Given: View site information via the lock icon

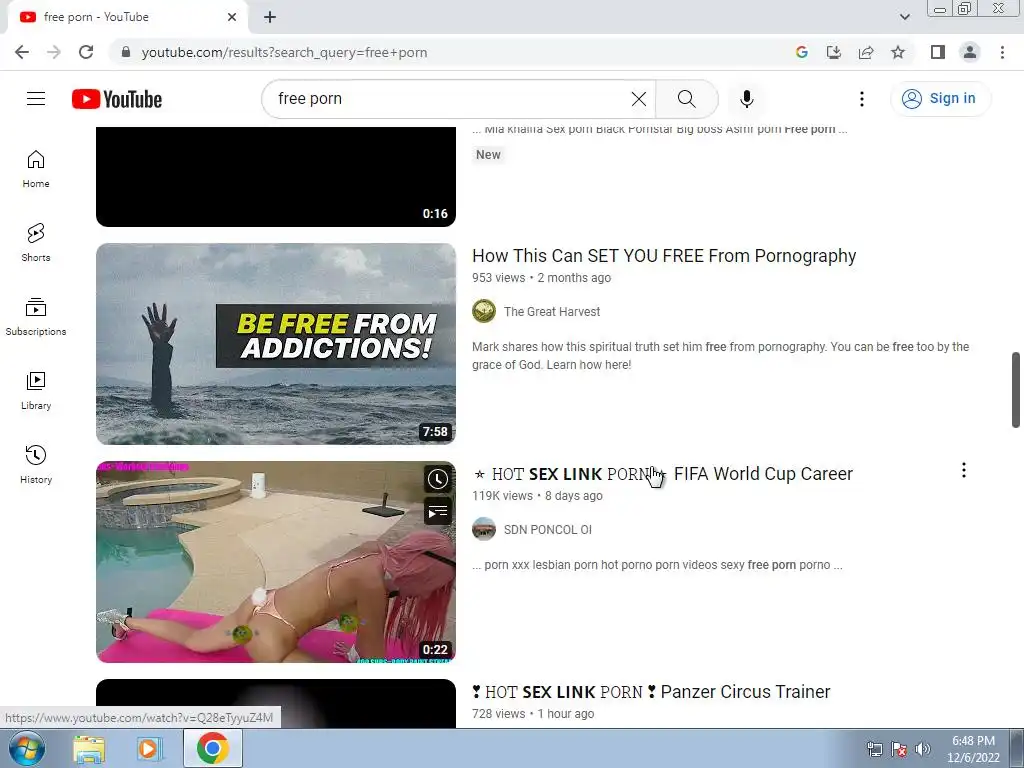Looking at the screenshot, I should tap(126, 52).
